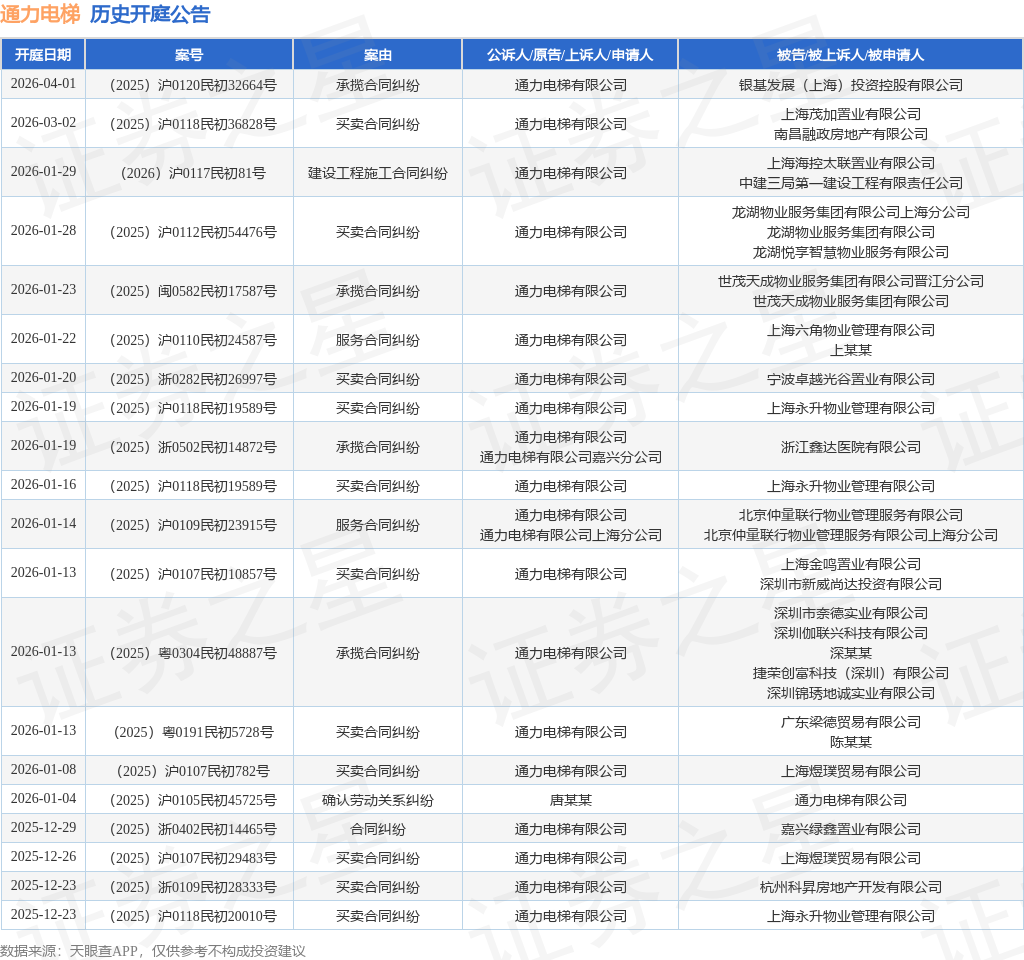Click the date 2026-03-02
Screen dimensions: 1024x960
(x=43, y=123)
